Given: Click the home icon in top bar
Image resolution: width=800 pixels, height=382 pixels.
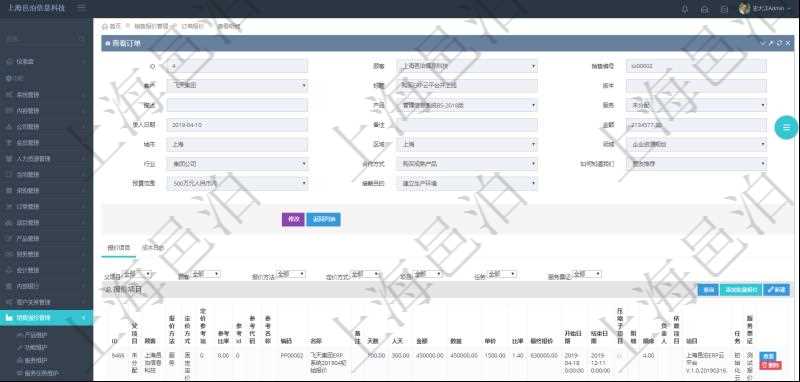Looking at the screenshot, I should click(705, 9).
